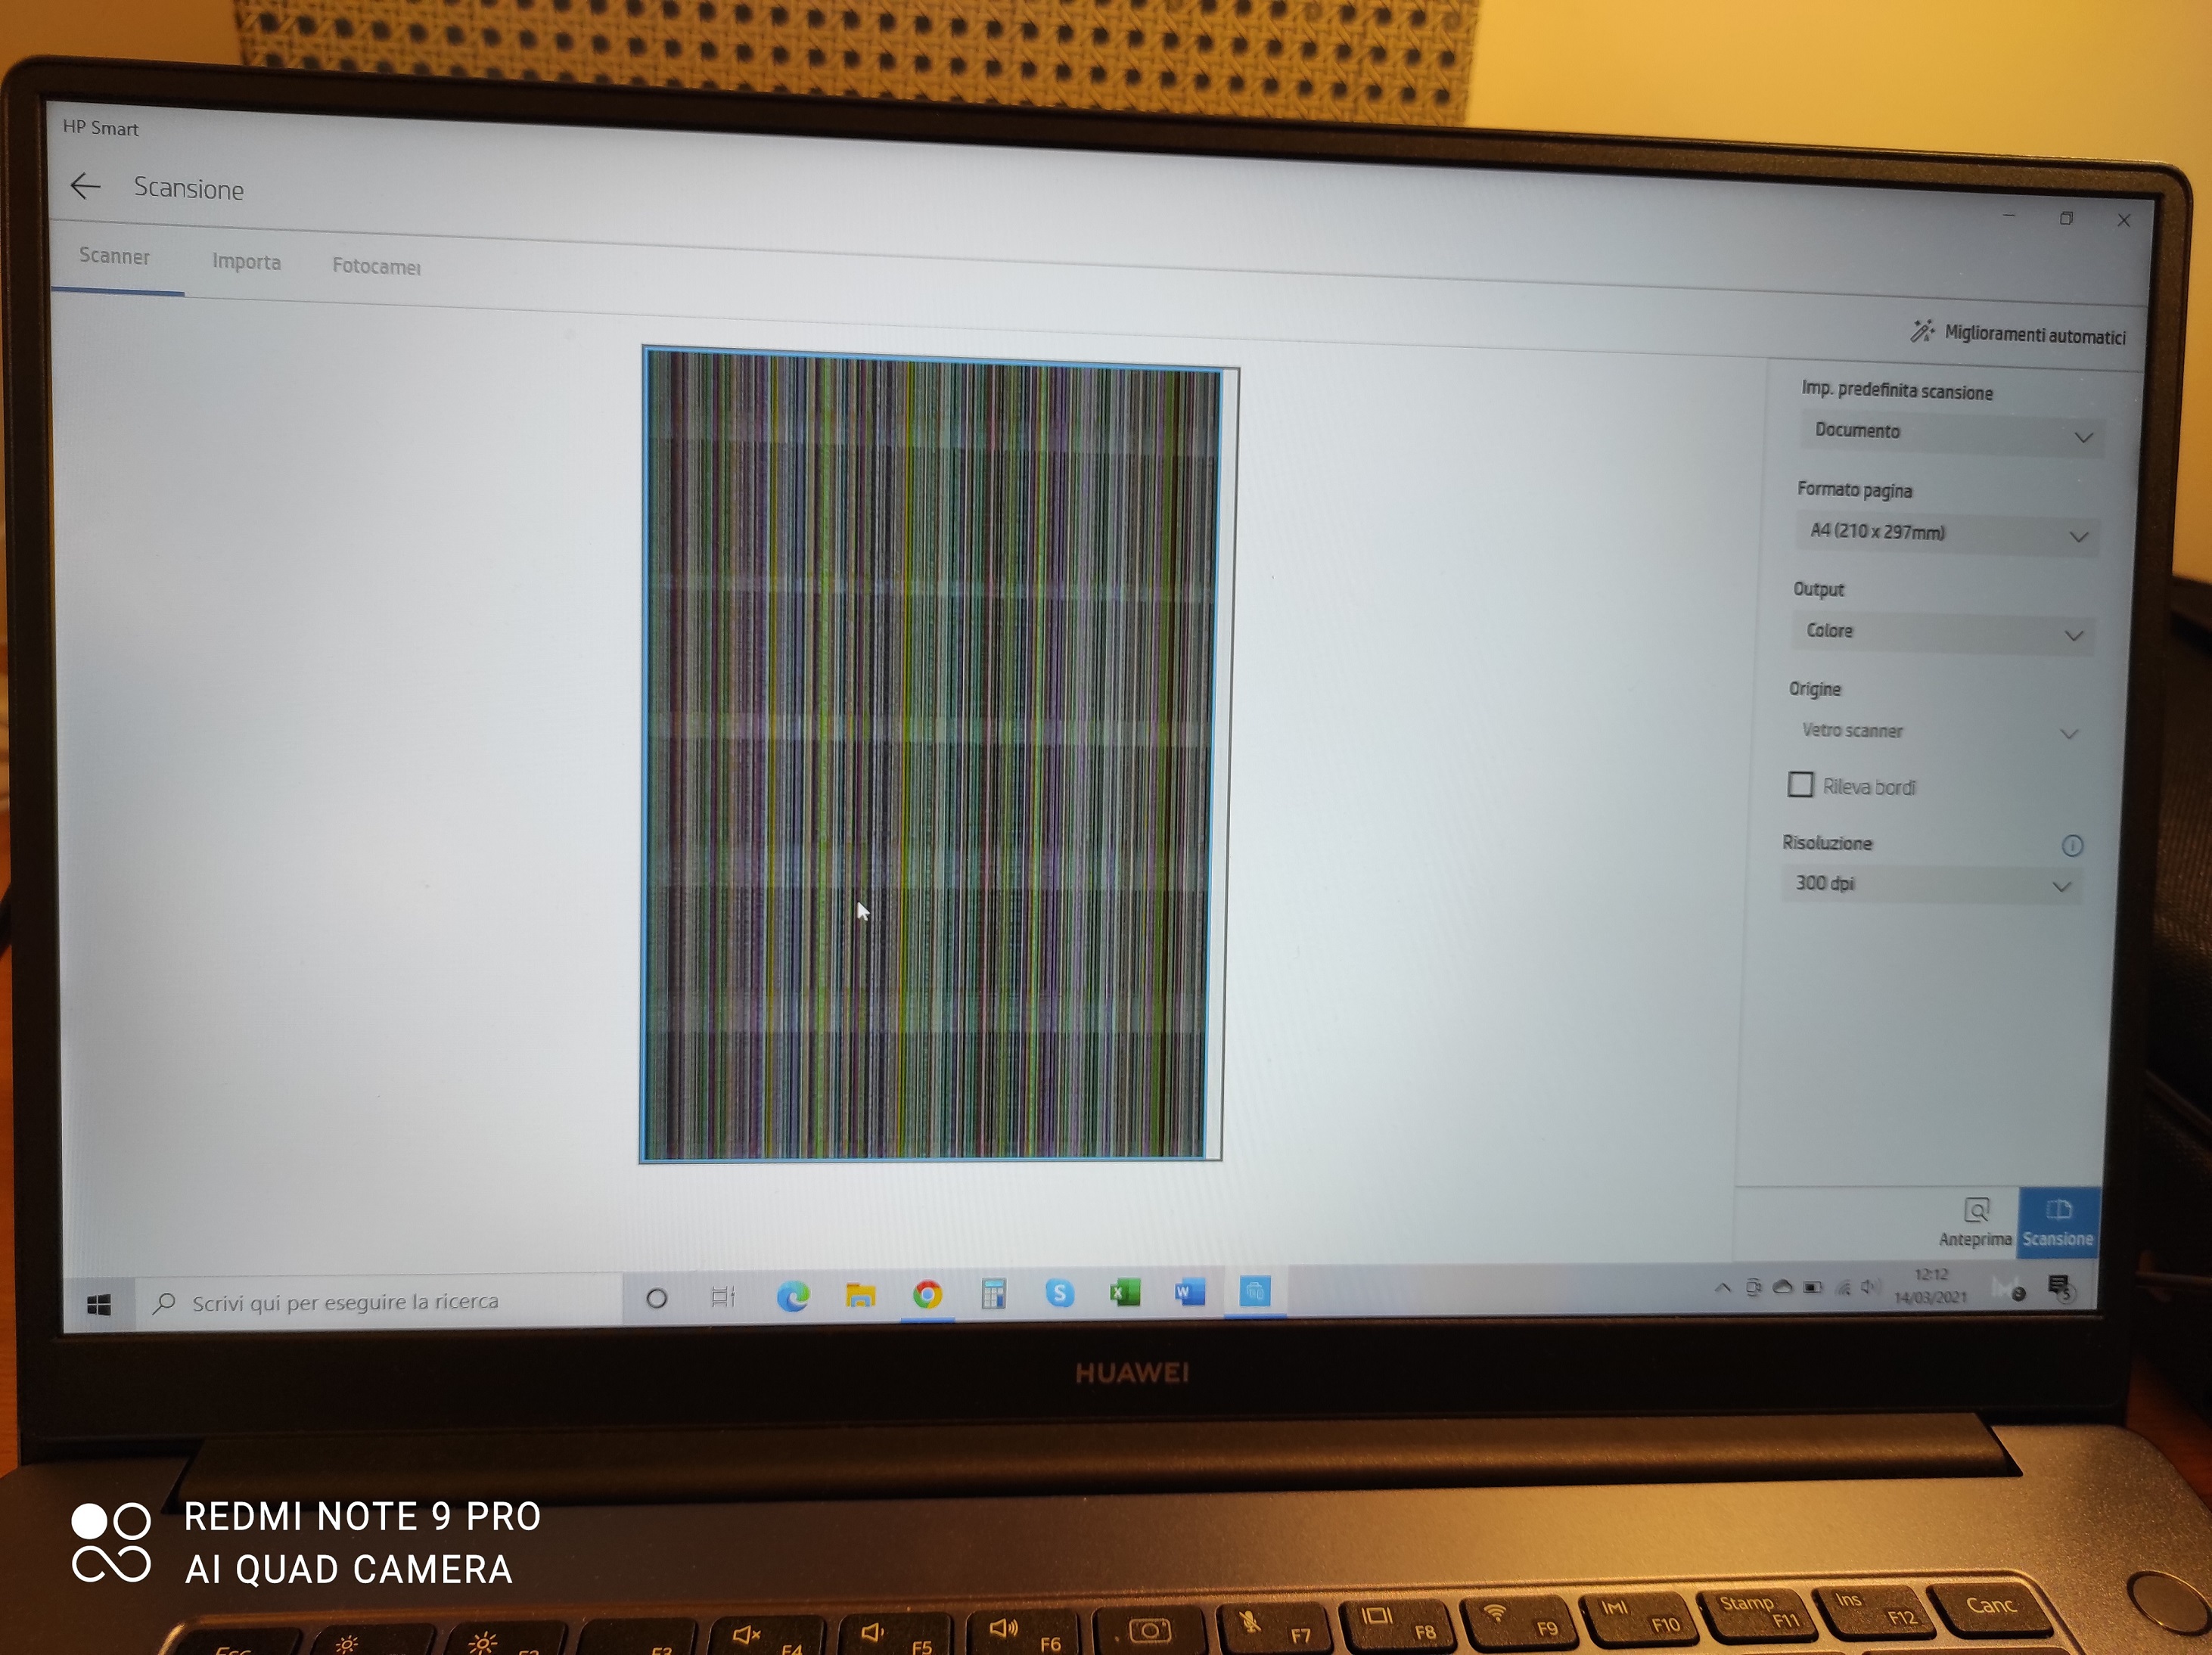Click the HP Smart taskbar icon
Screen dimensions: 2212x1655
[x=1254, y=1291]
